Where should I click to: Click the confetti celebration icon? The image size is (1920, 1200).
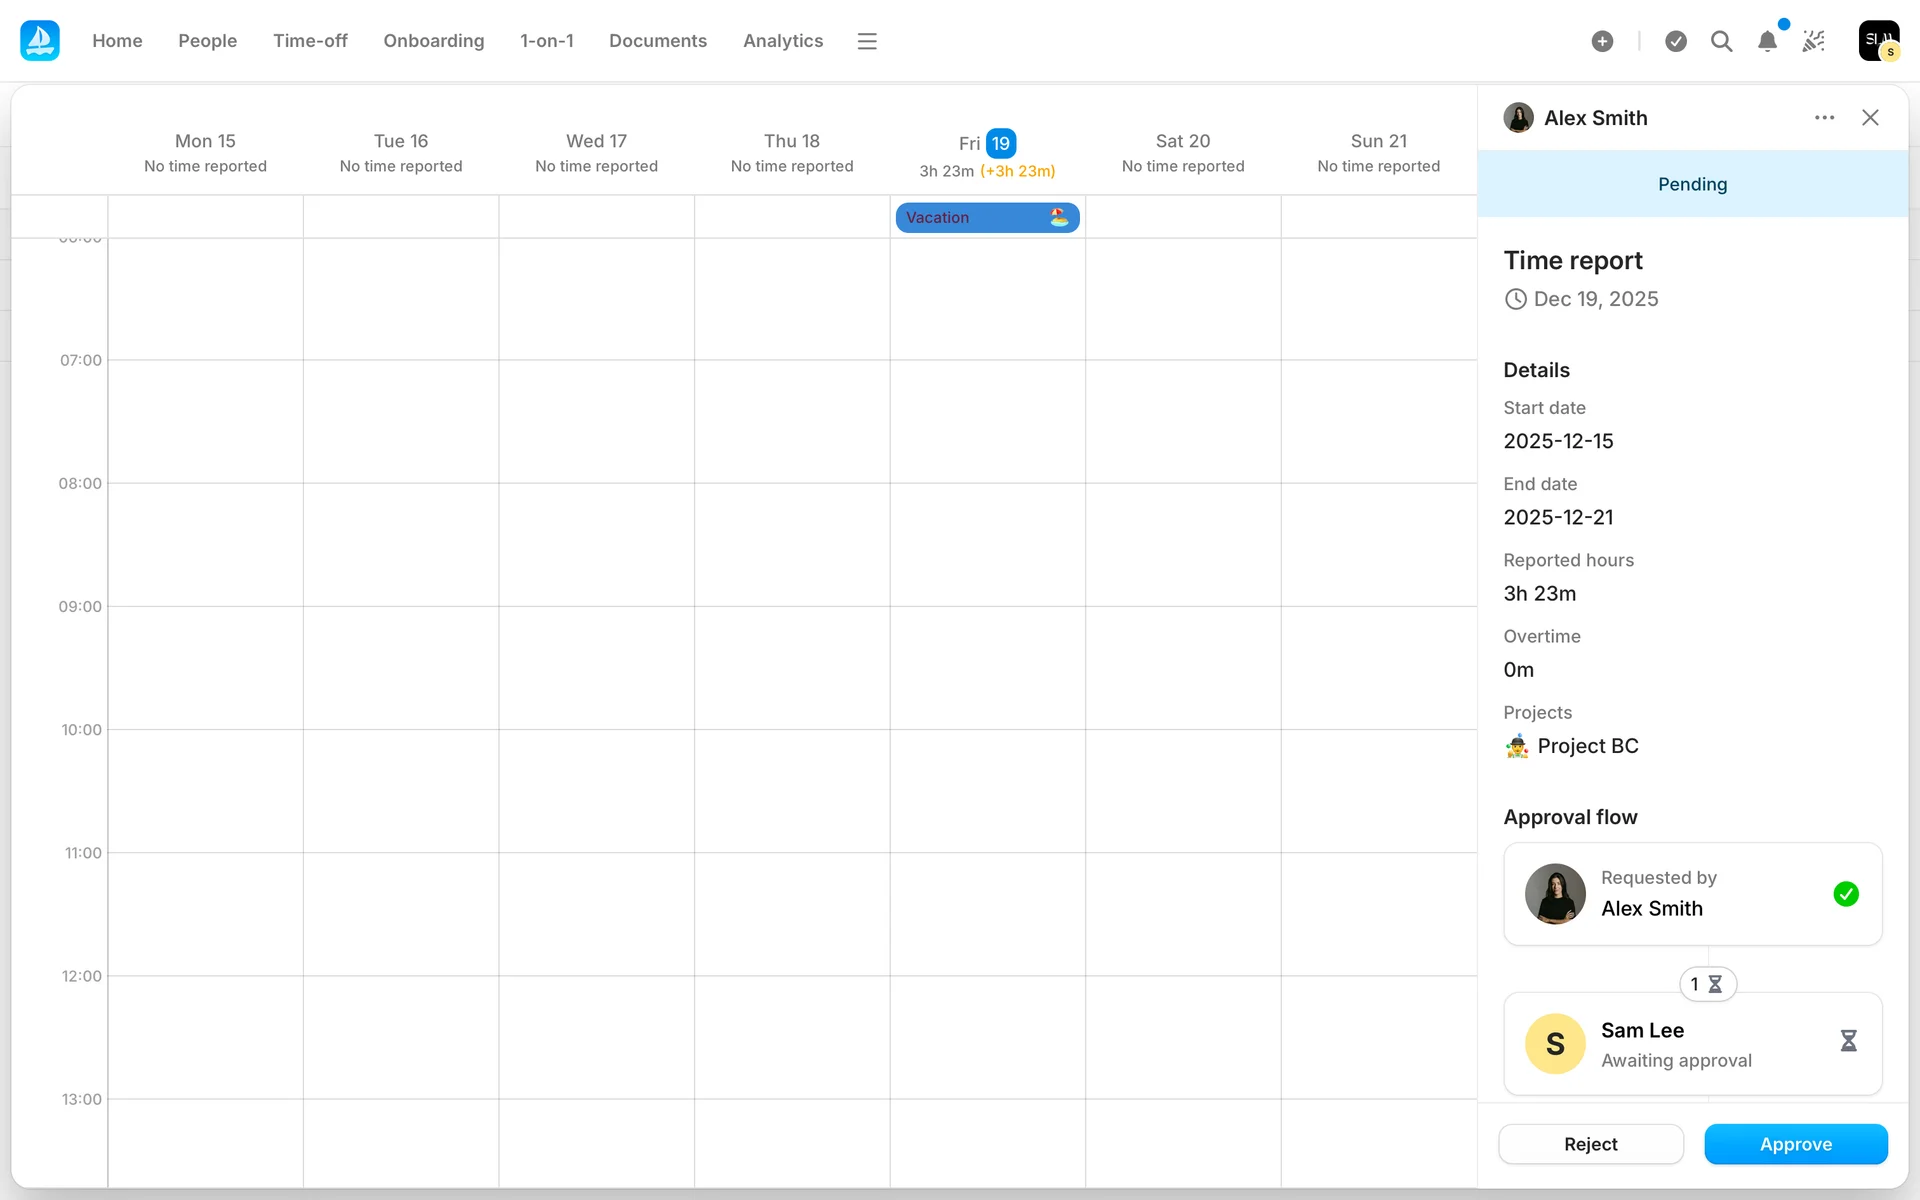1813,41
